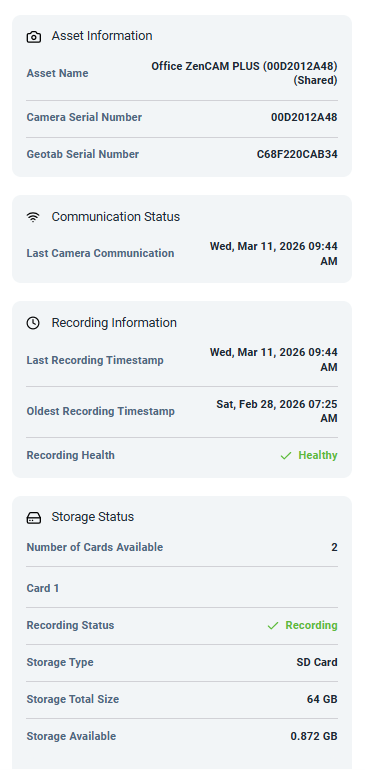The image size is (365, 770).
Task: Click the Geotab serial number C68F220CAB34
Action: point(297,154)
